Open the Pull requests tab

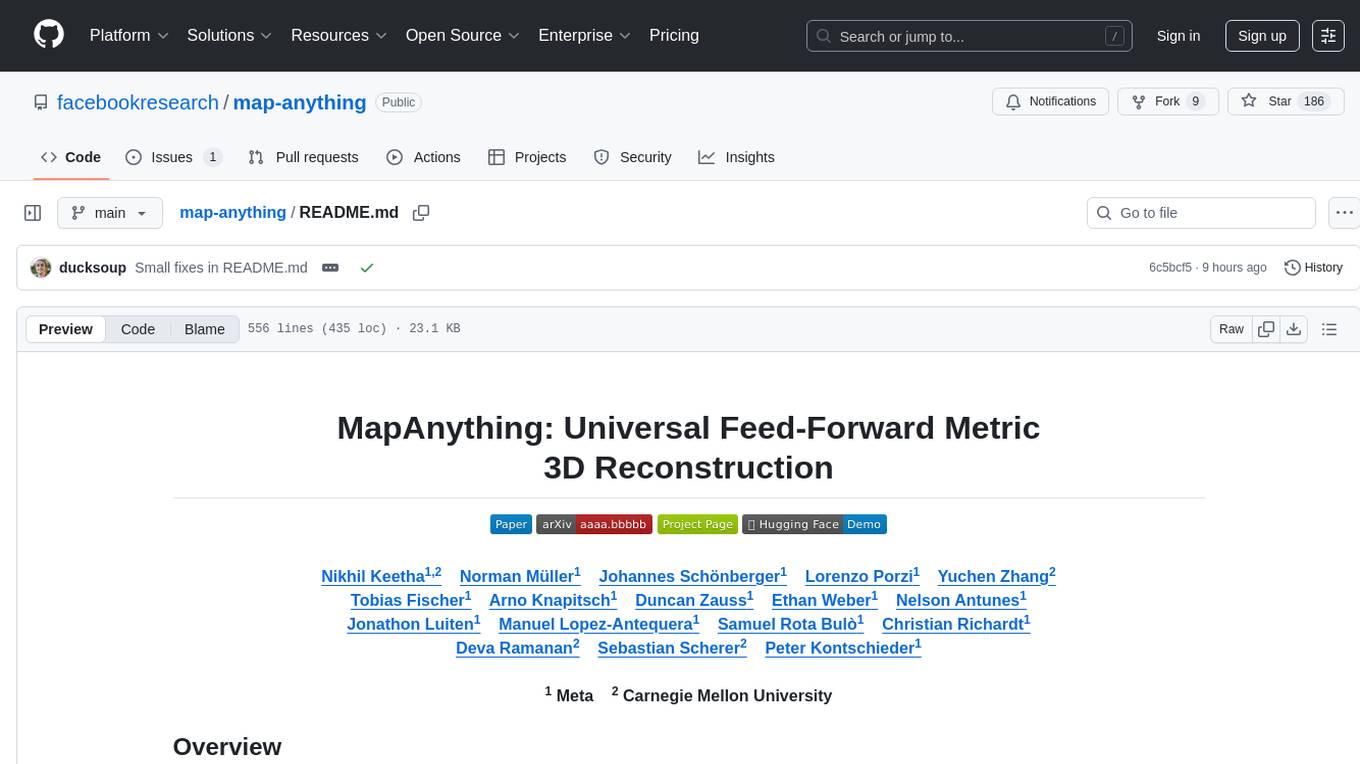(x=303, y=157)
